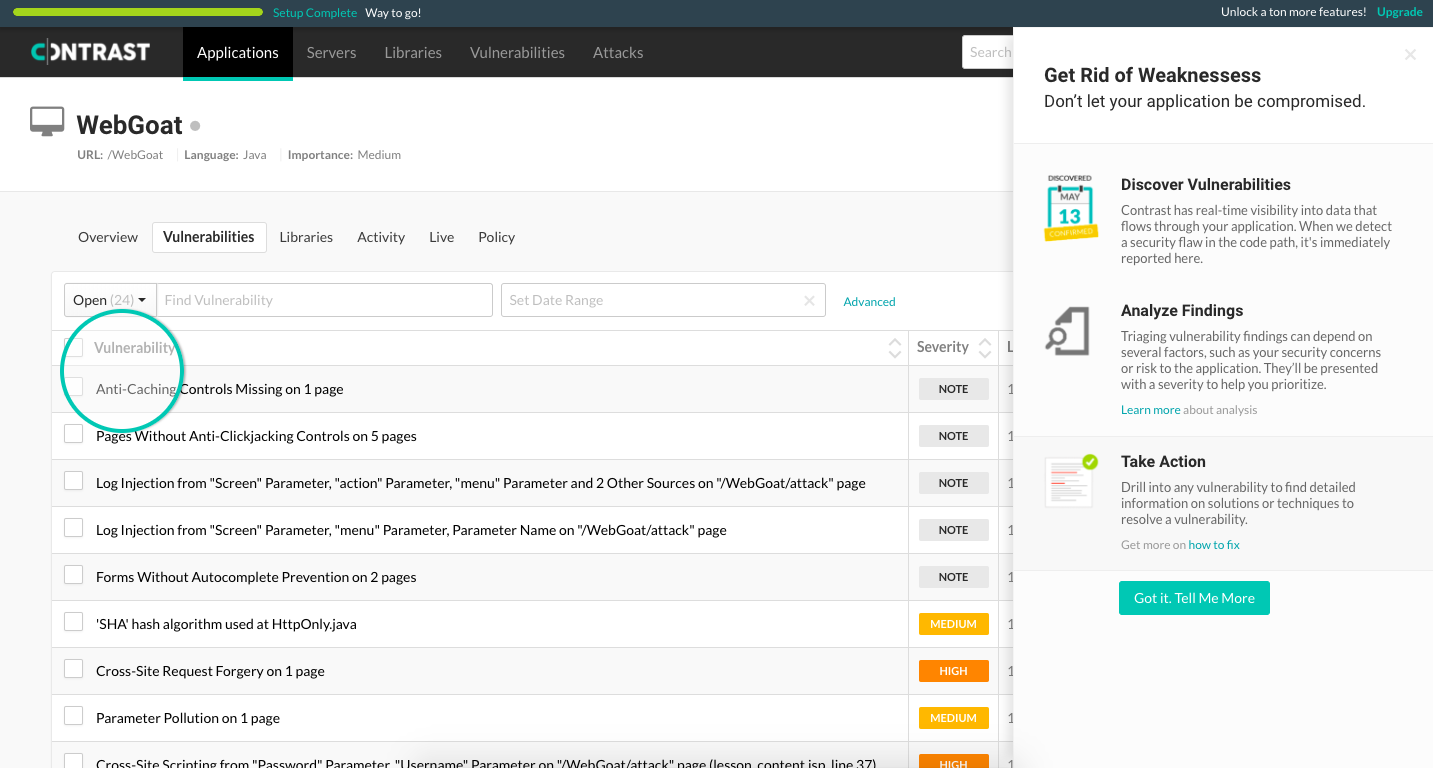Check the Parameter Pollution row
Screen dimensions: 1433x768
(74, 716)
